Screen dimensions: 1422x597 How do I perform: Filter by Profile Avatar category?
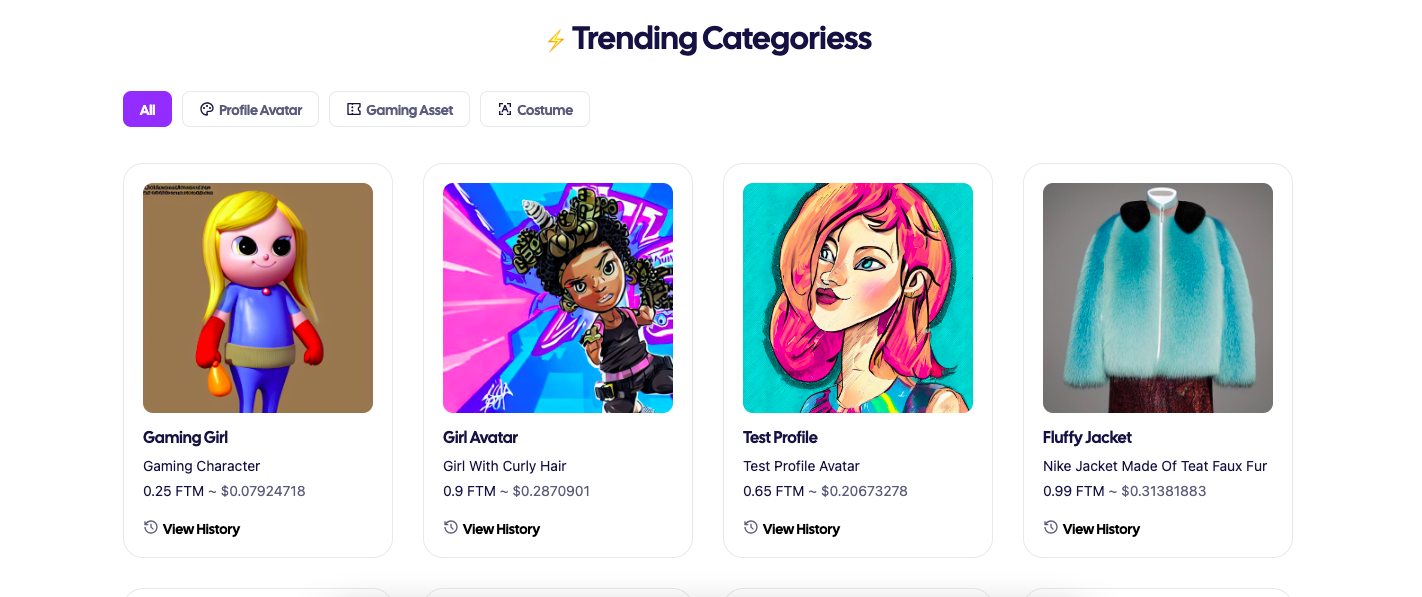tap(250, 109)
